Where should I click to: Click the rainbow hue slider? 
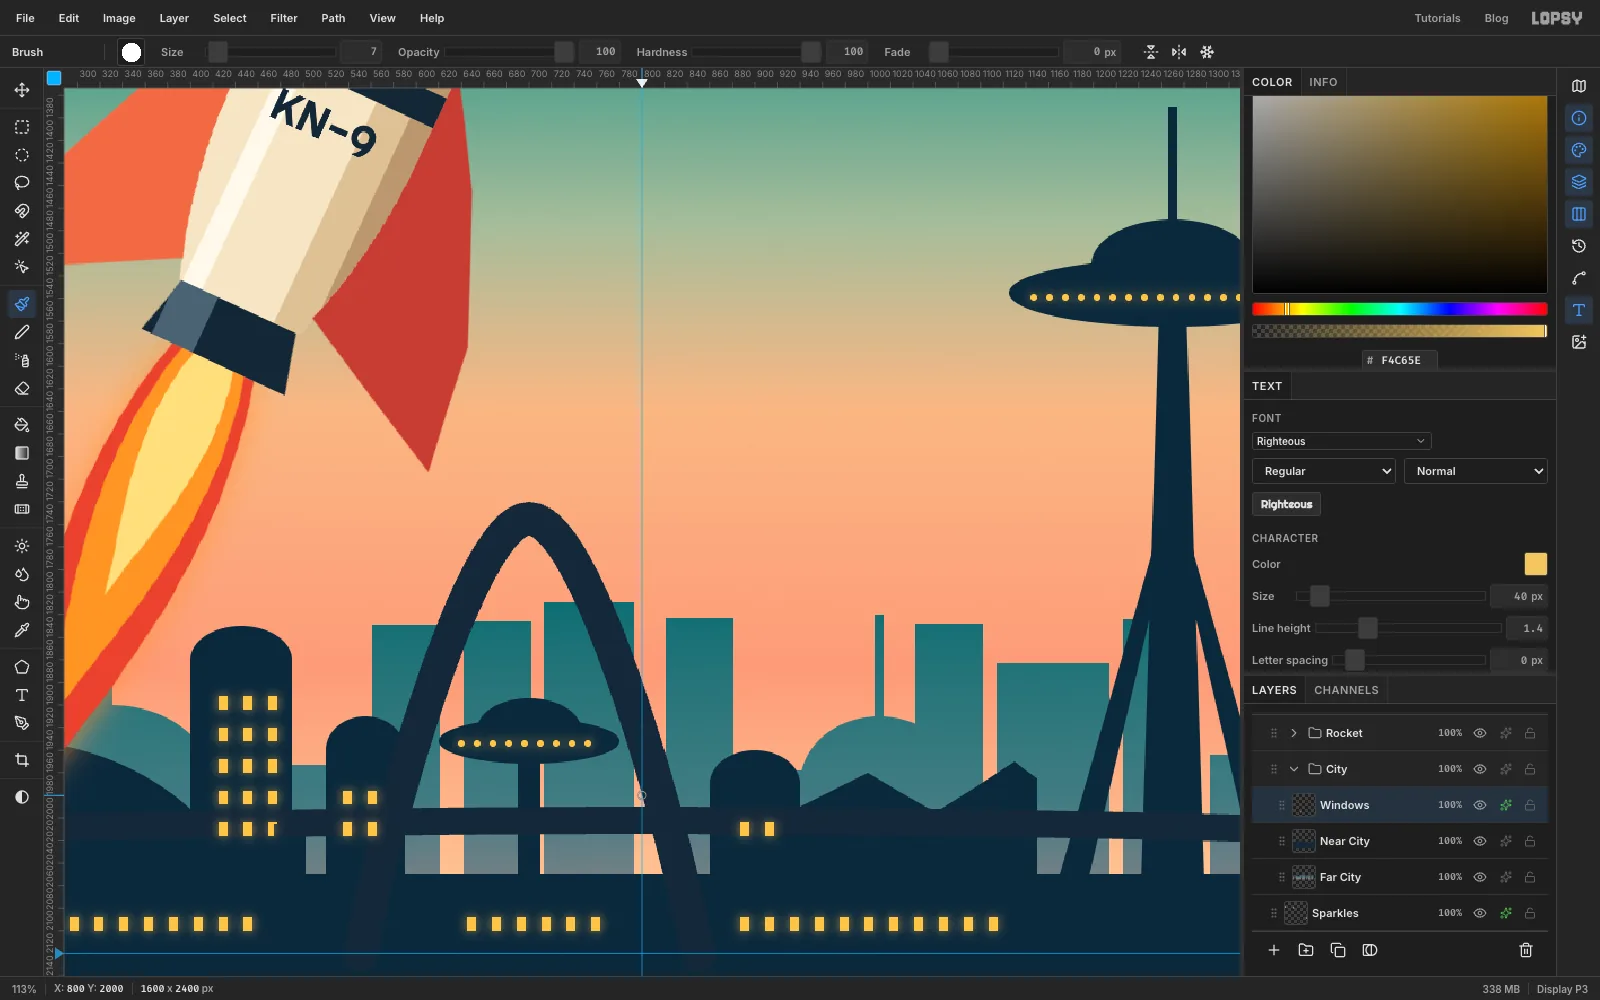coord(1399,309)
